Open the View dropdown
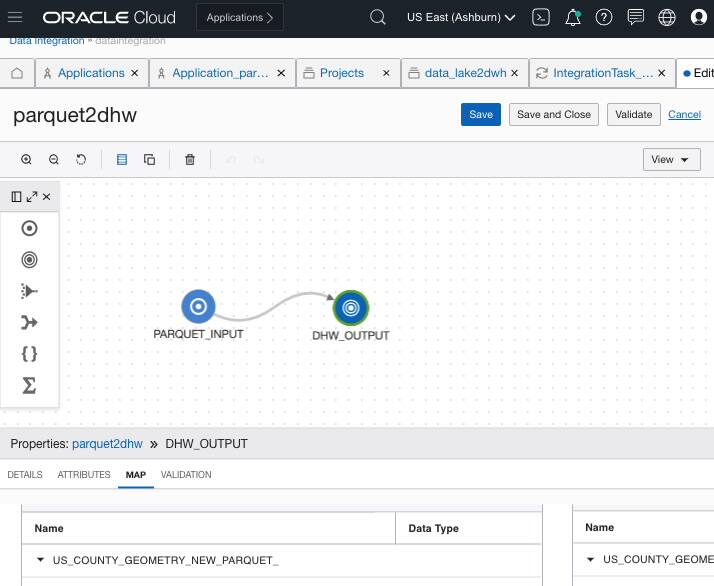The image size is (714, 586). [x=672, y=159]
